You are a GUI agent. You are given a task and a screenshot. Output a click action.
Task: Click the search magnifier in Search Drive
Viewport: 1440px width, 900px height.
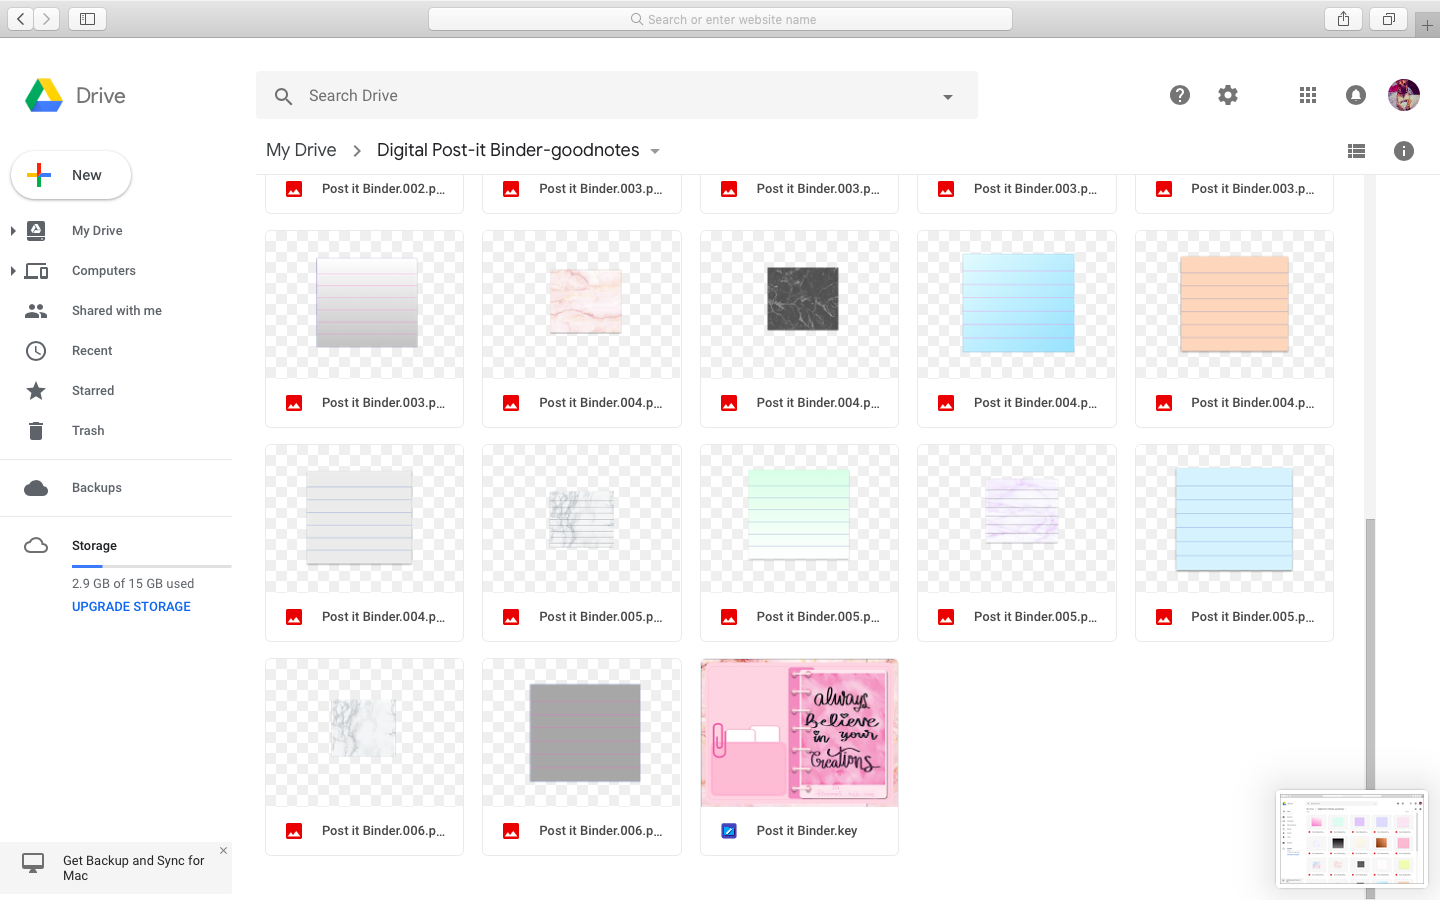click(283, 95)
